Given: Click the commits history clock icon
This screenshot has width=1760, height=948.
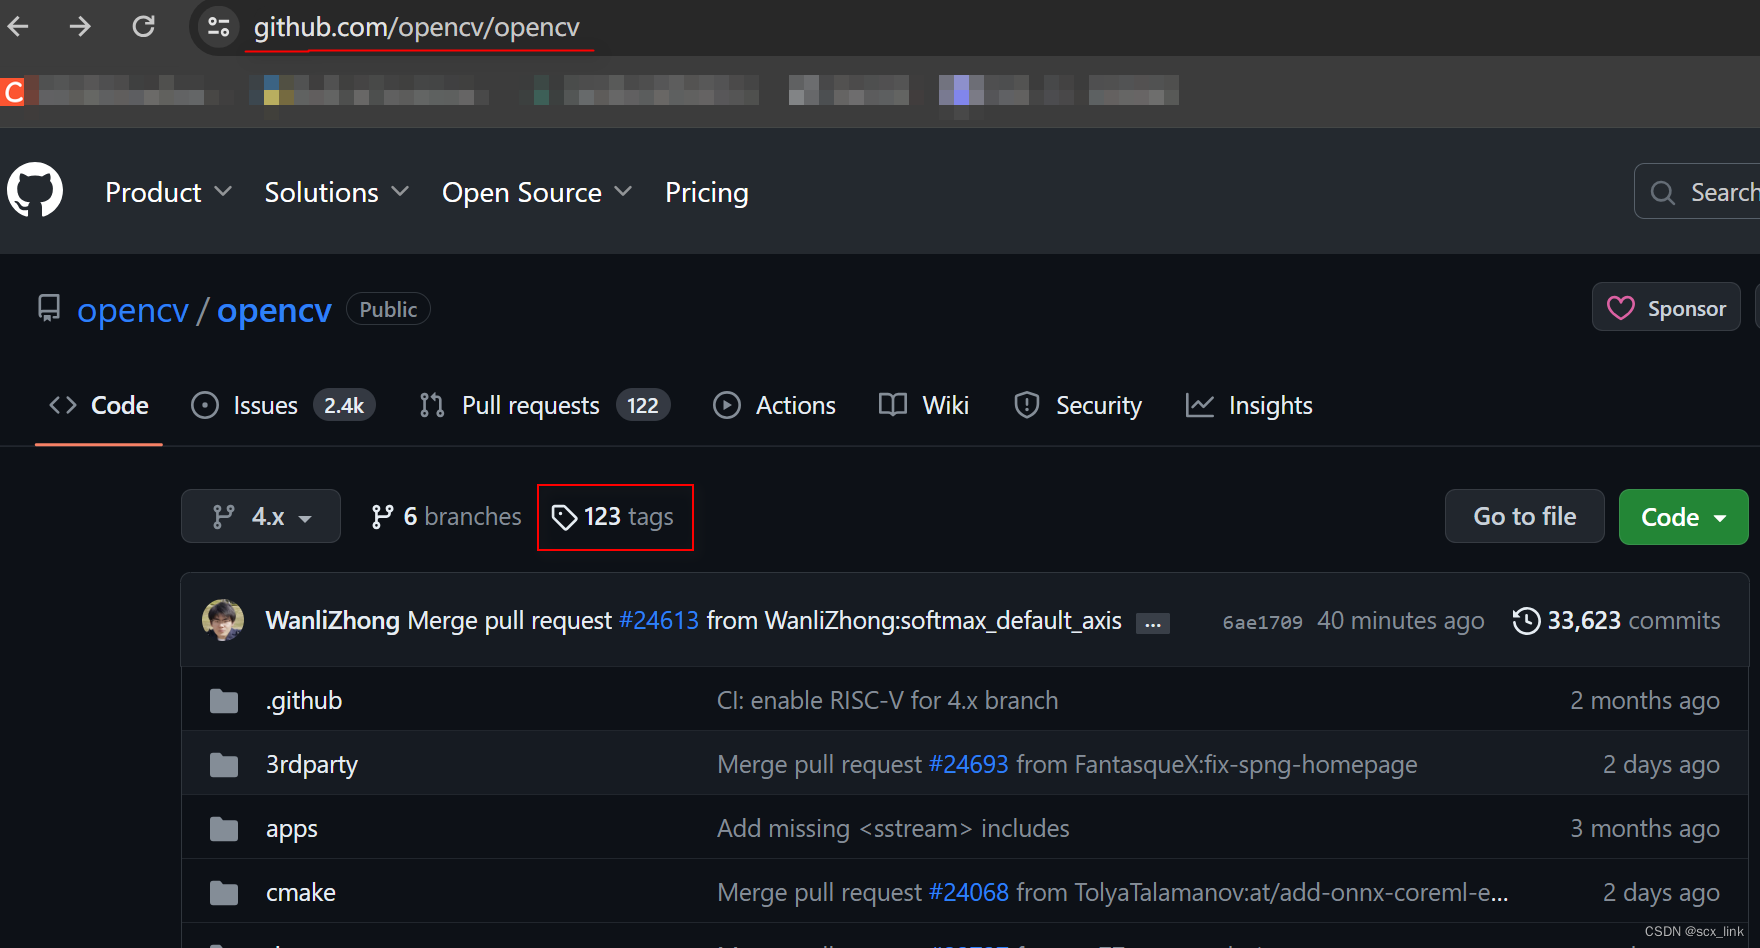Looking at the screenshot, I should click(1526, 620).
